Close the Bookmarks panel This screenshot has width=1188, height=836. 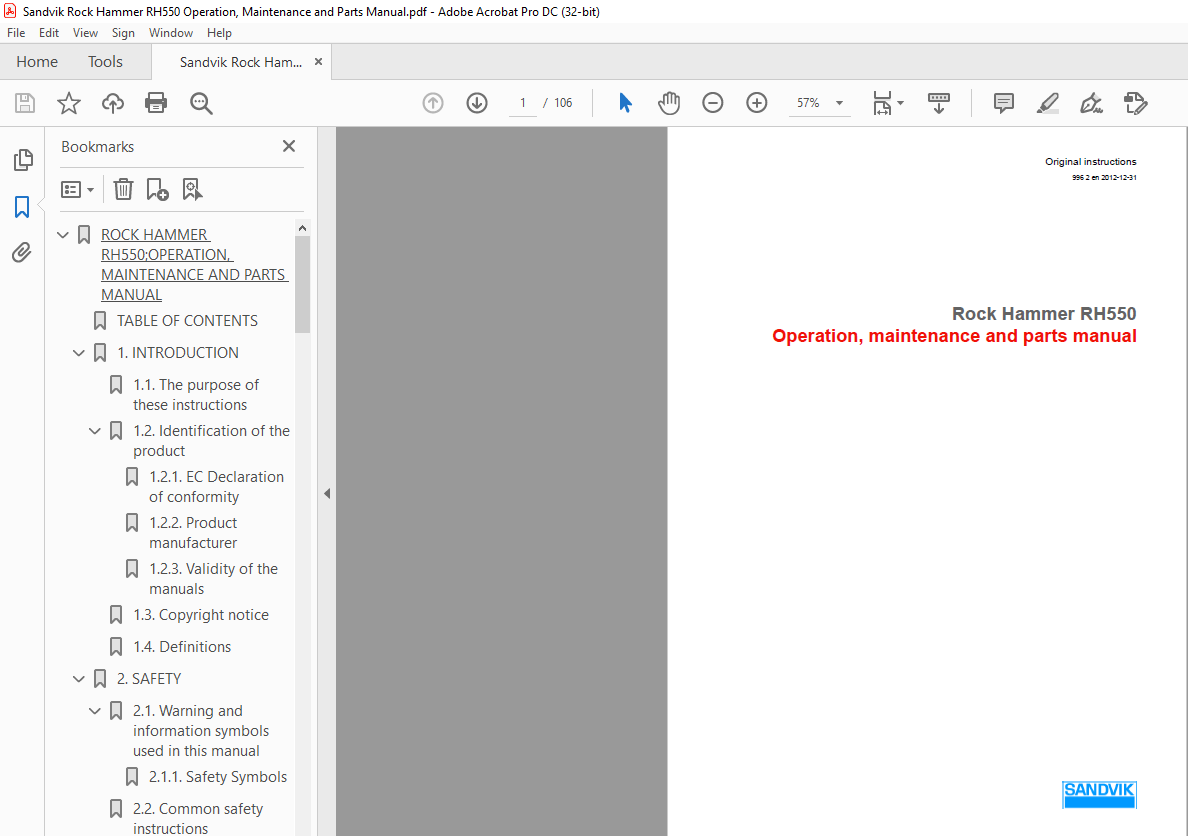pyautogui.click(x=289, y=146)
